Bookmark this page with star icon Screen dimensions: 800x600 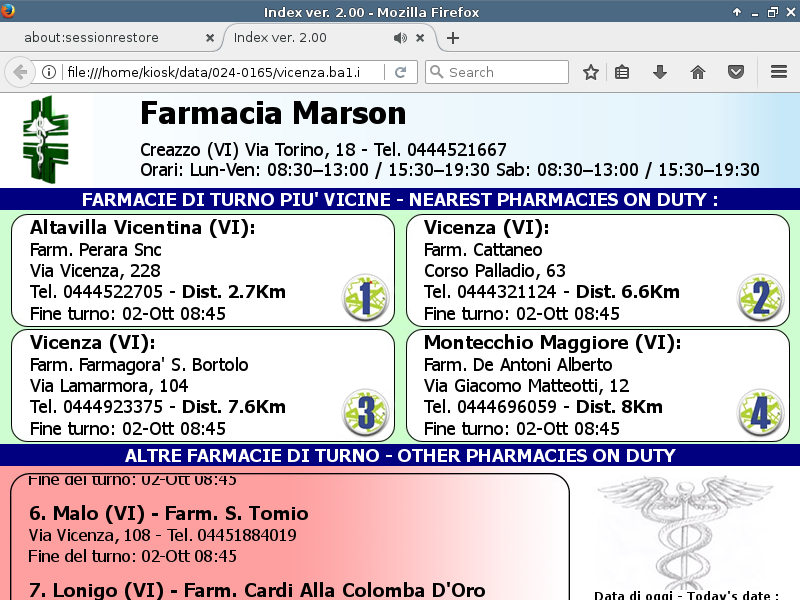[x=591, y=72]
